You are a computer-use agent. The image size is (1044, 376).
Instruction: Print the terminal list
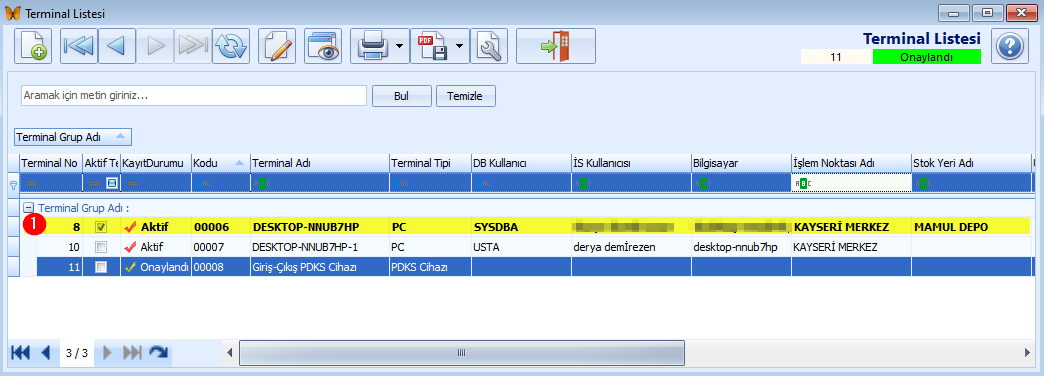click(372, 46)
